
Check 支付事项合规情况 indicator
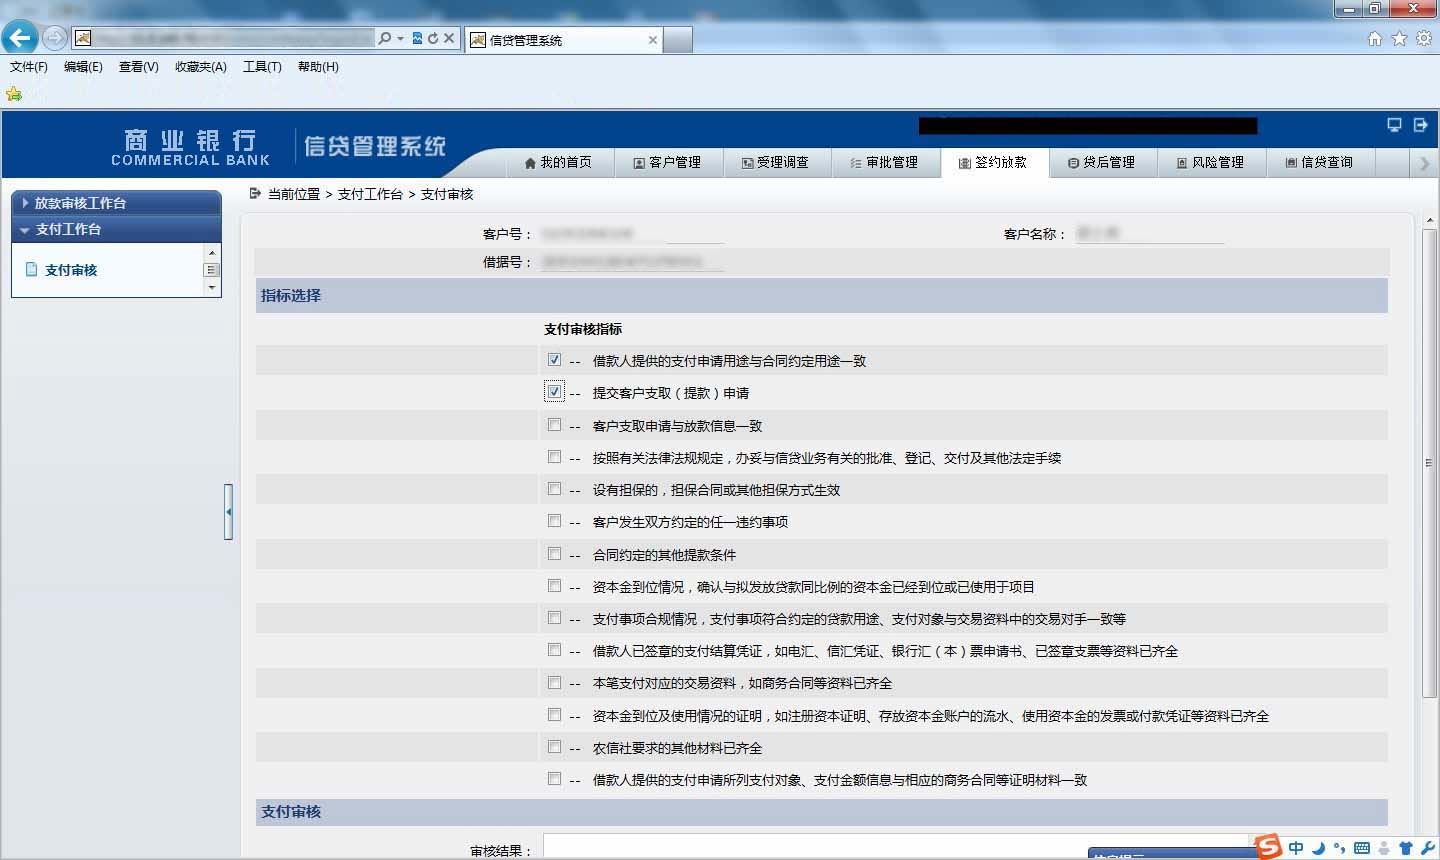tap(554, 617)
